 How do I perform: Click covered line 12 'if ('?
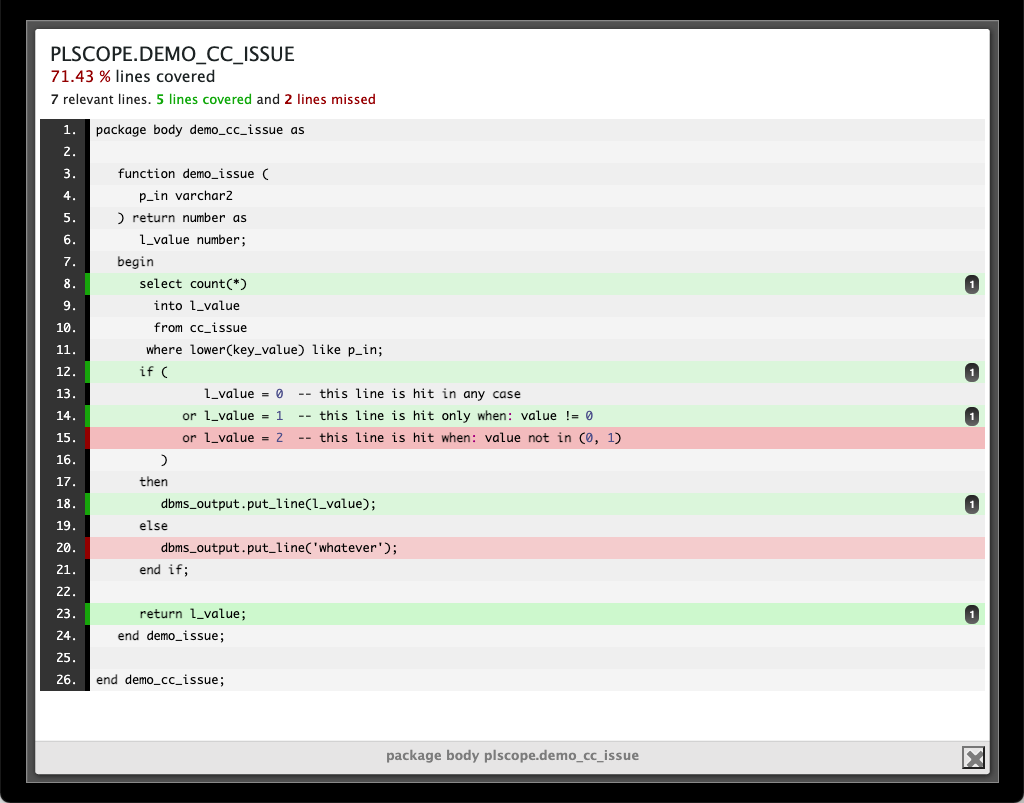click(x=153, y=372)
